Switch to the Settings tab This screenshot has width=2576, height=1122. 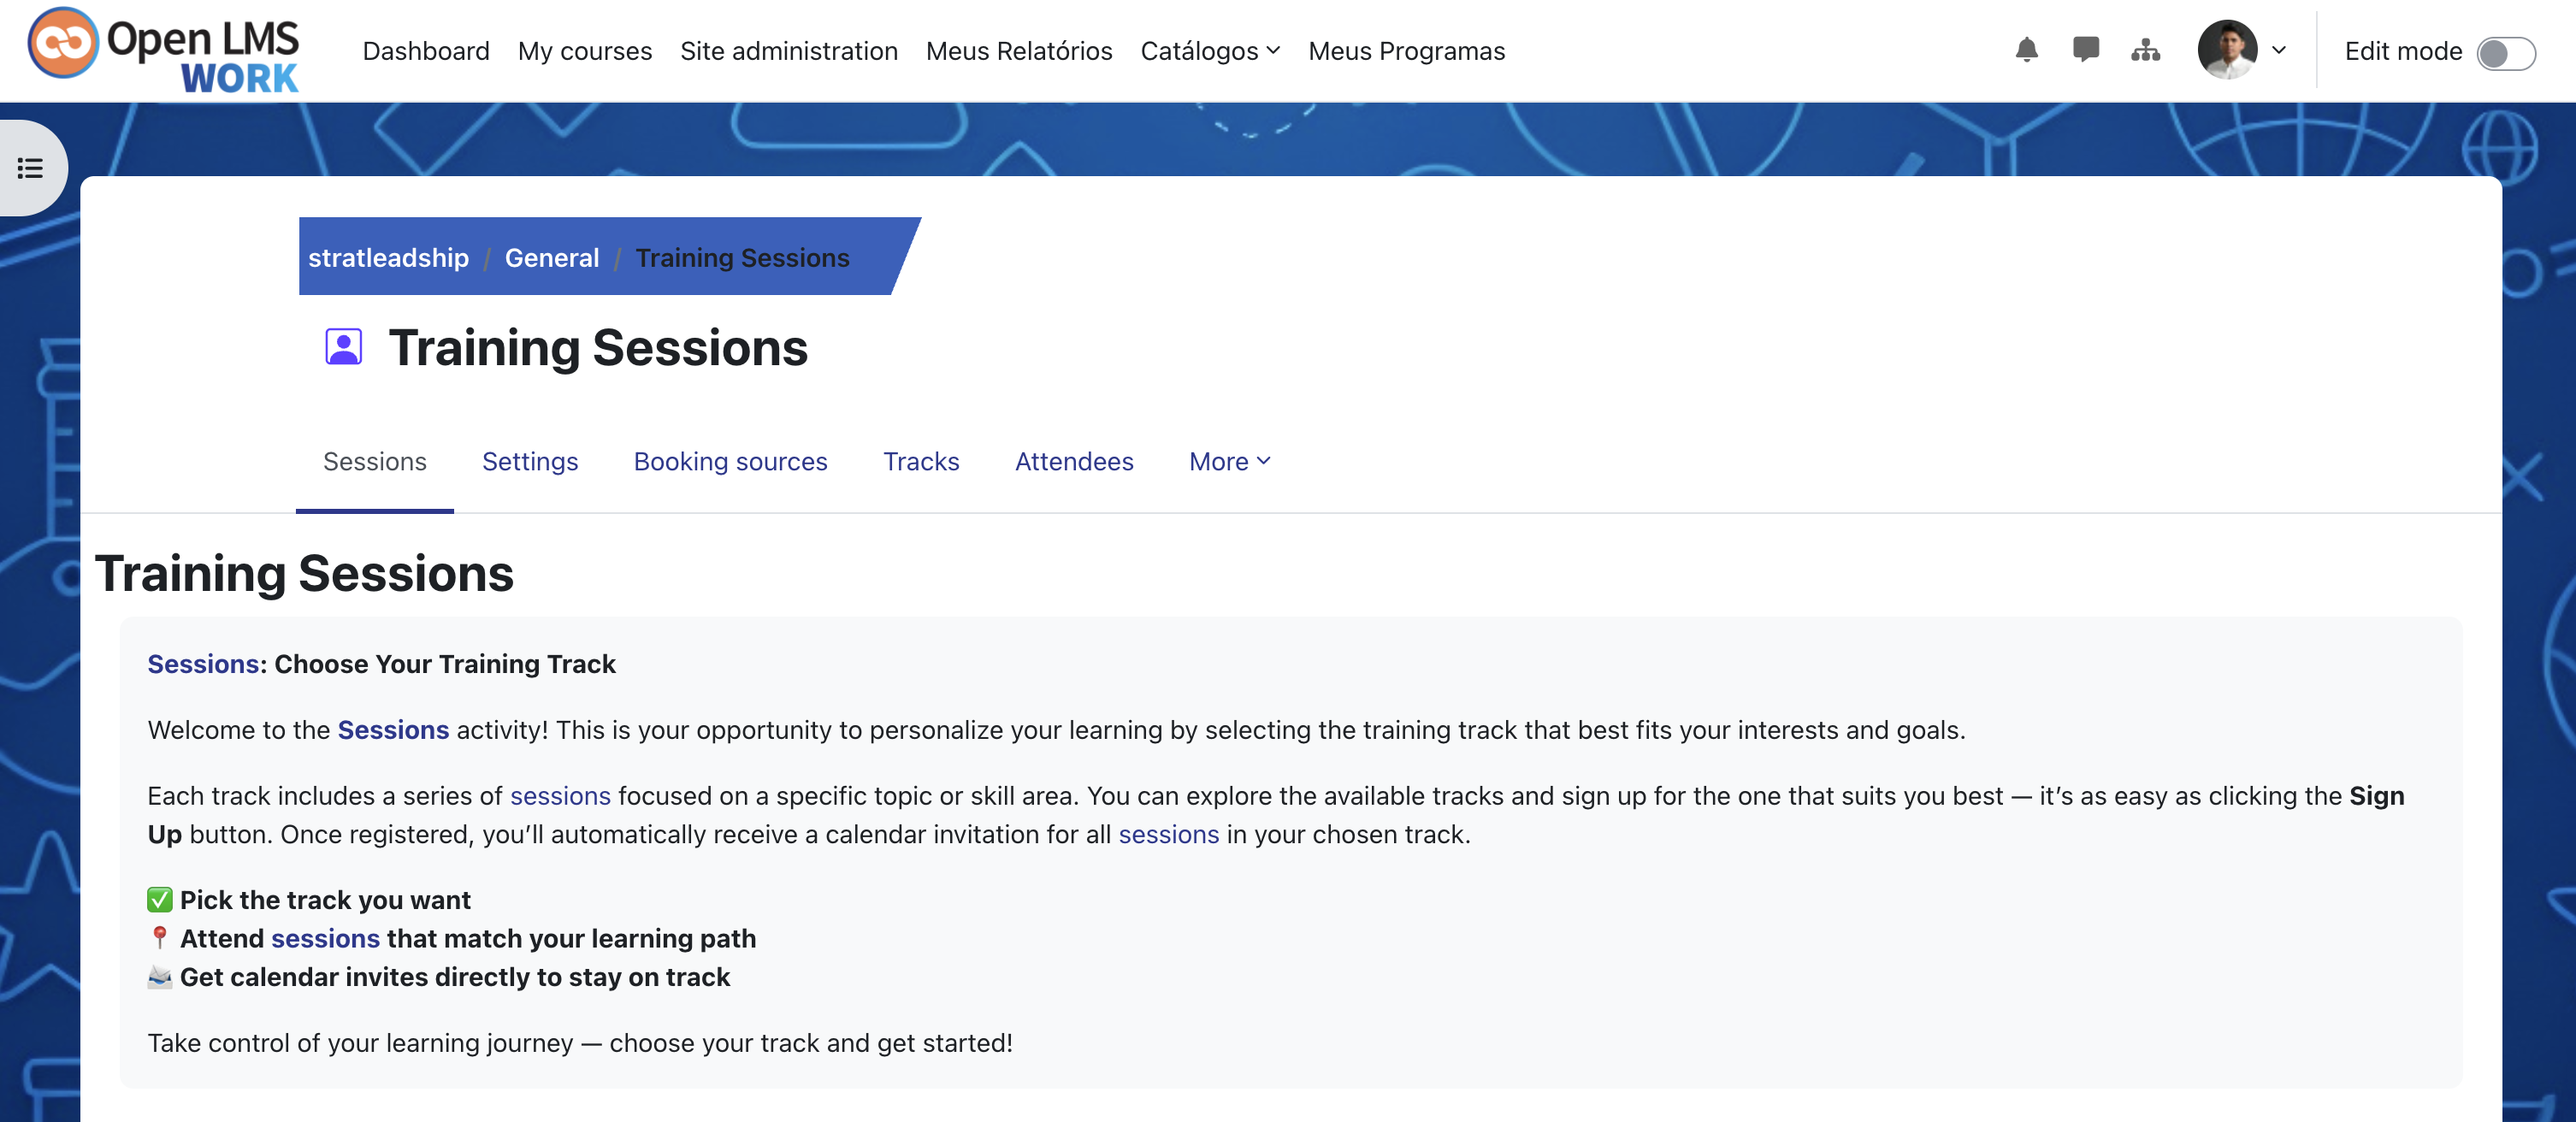(529, 461)
